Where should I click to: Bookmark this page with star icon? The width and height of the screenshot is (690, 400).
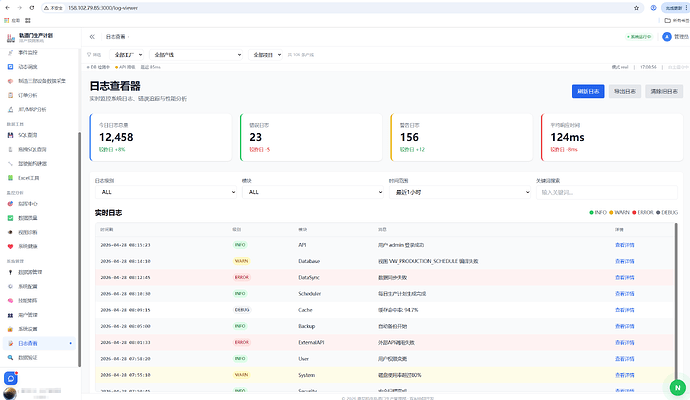(x=636, y=8)
